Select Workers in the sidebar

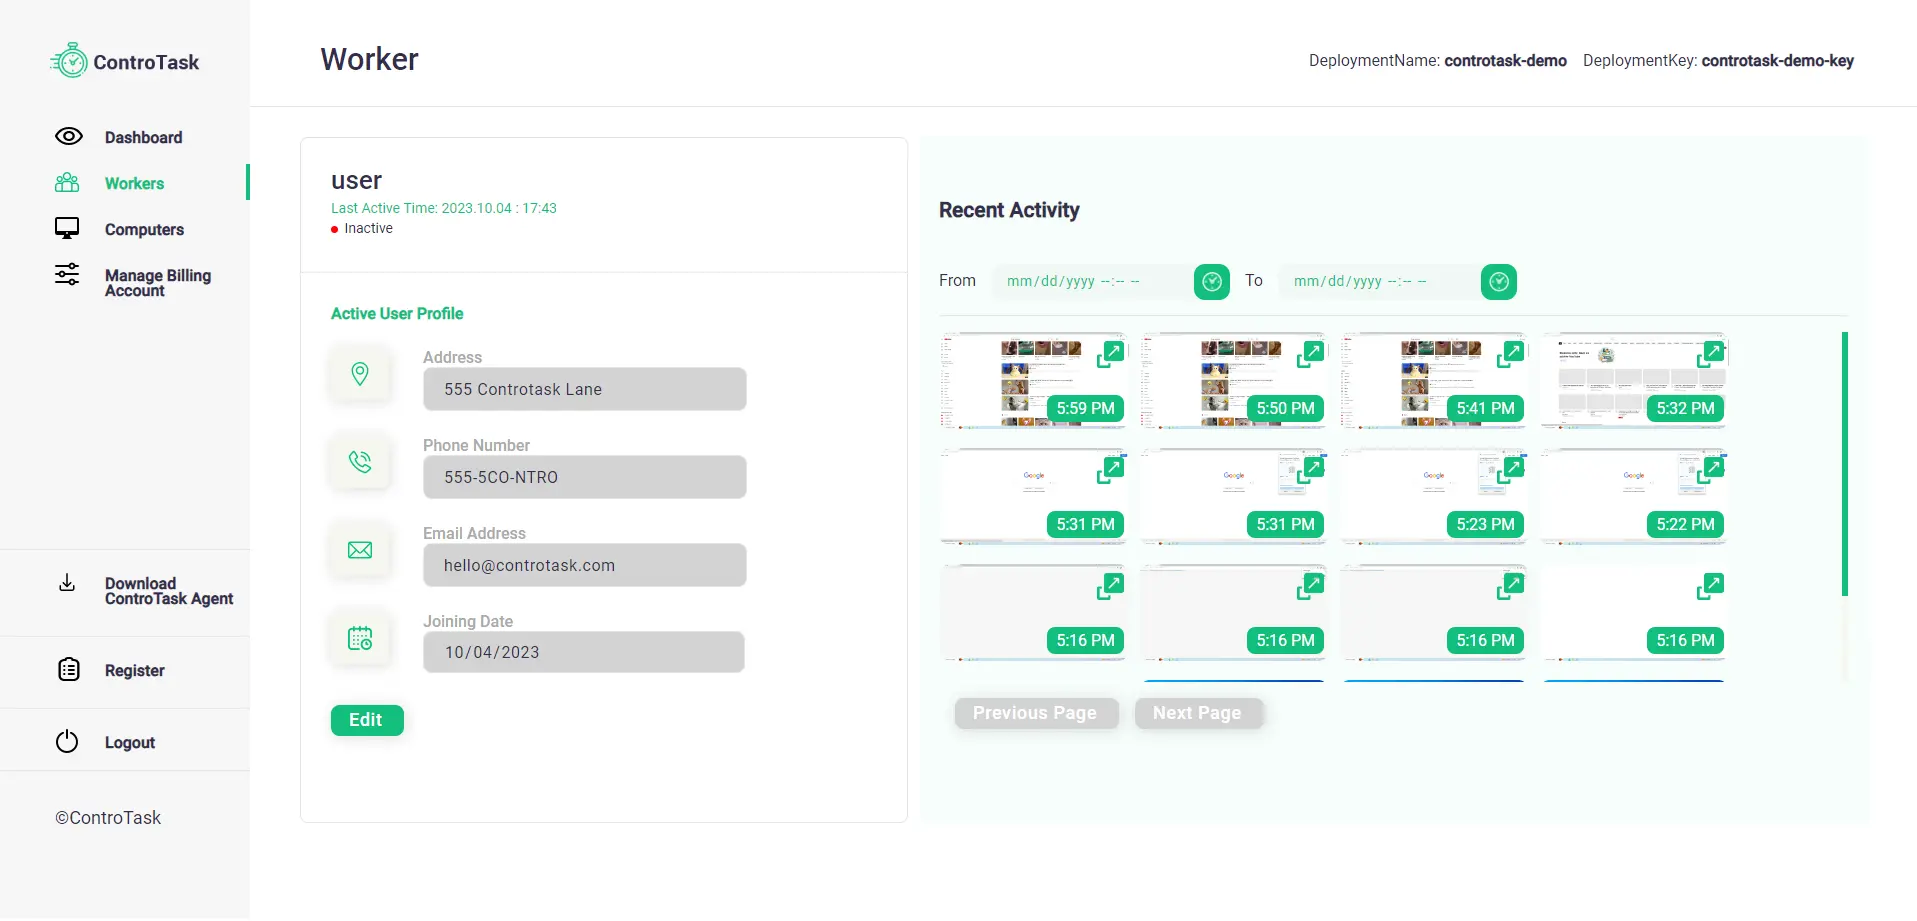[134, 183]
